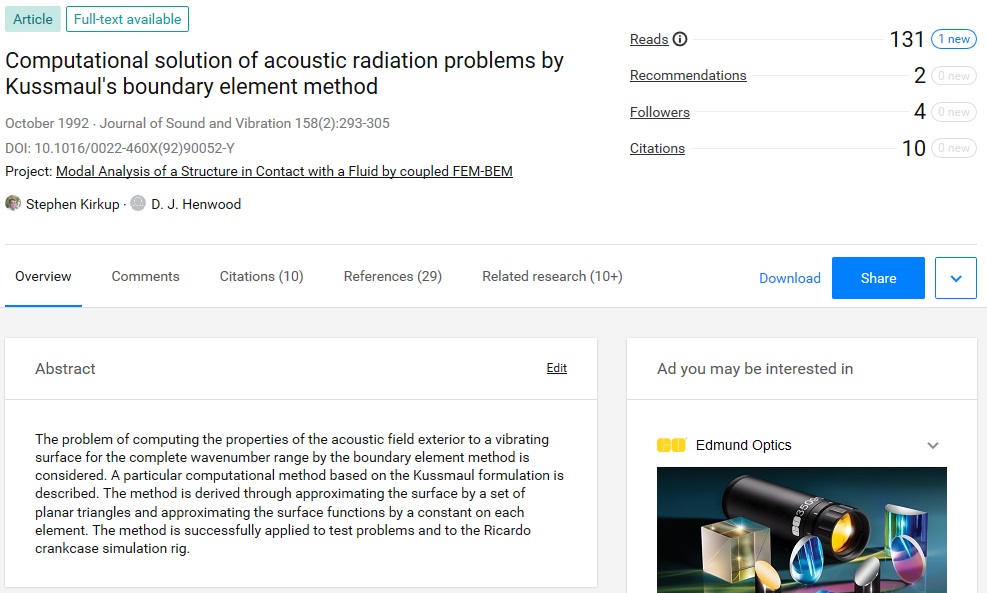Screen dimensions: 987x593
Task: Click the Edmund Optics ad image
Action: point(801,530)
